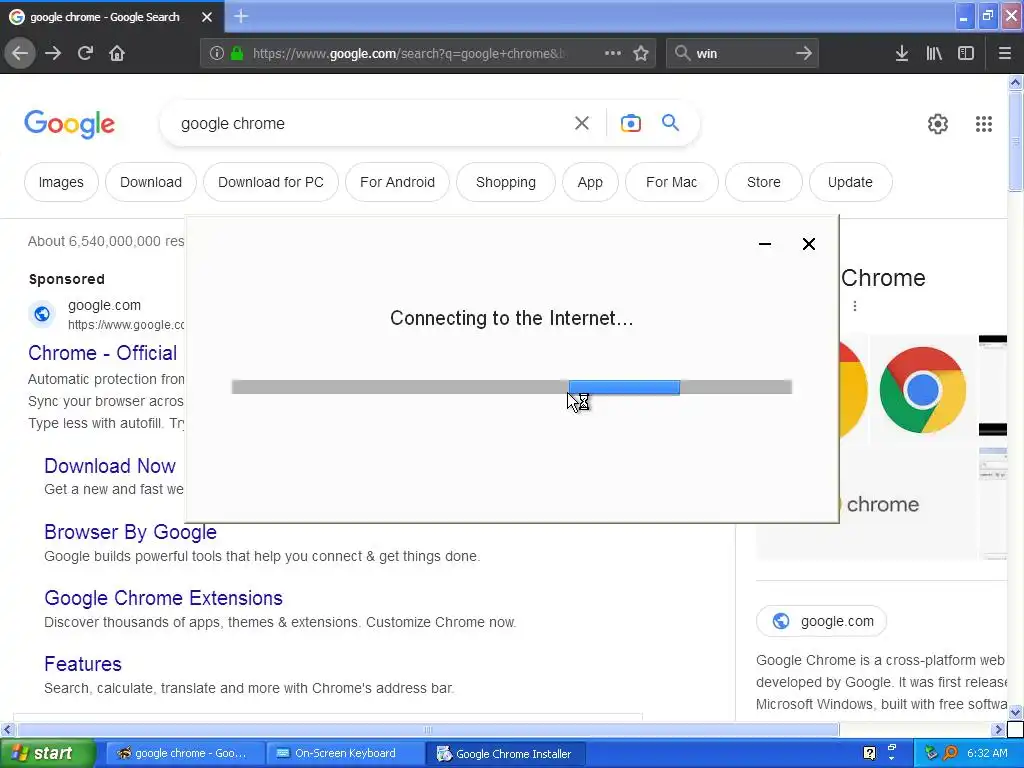Clear the Google search box with X
The height and width of the screenshot is (768, 1024).
pos(581,123)
